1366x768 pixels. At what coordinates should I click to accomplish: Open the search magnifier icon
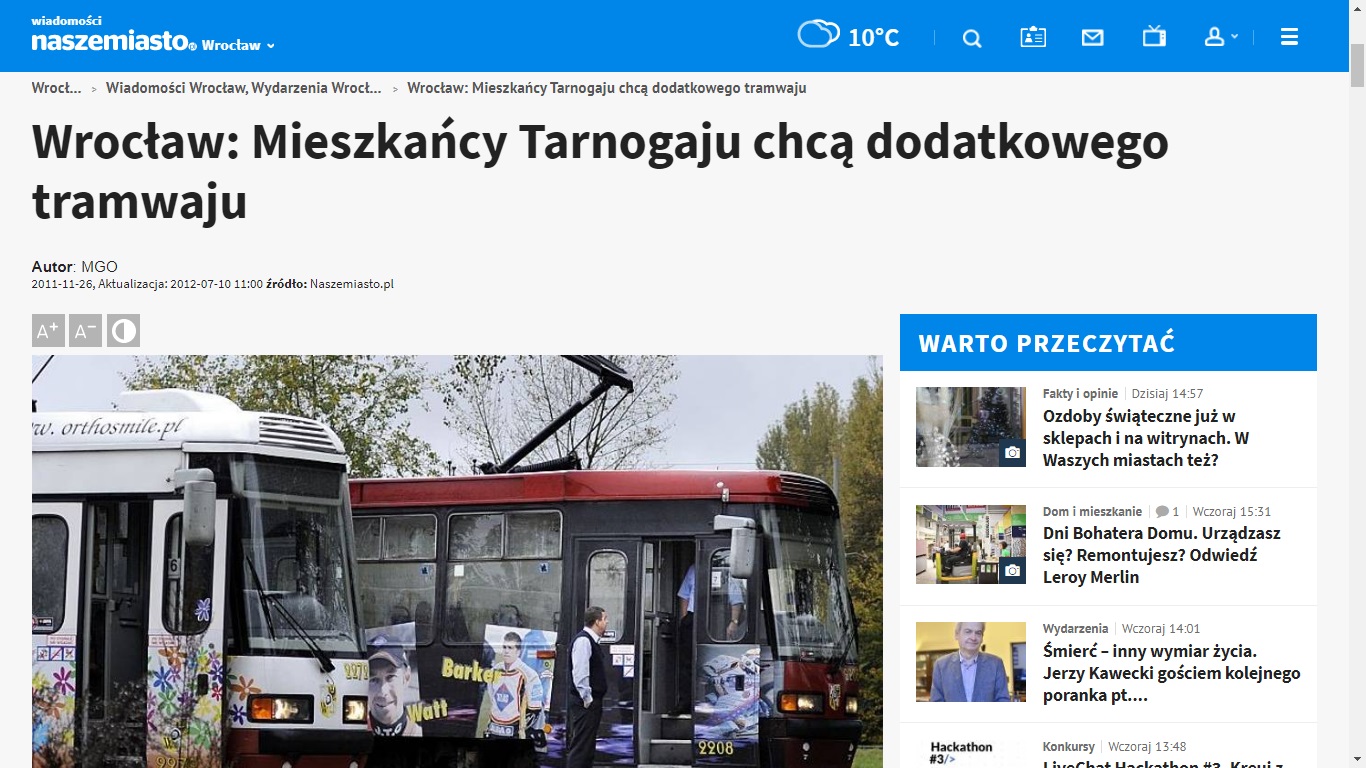click(972, 38)
